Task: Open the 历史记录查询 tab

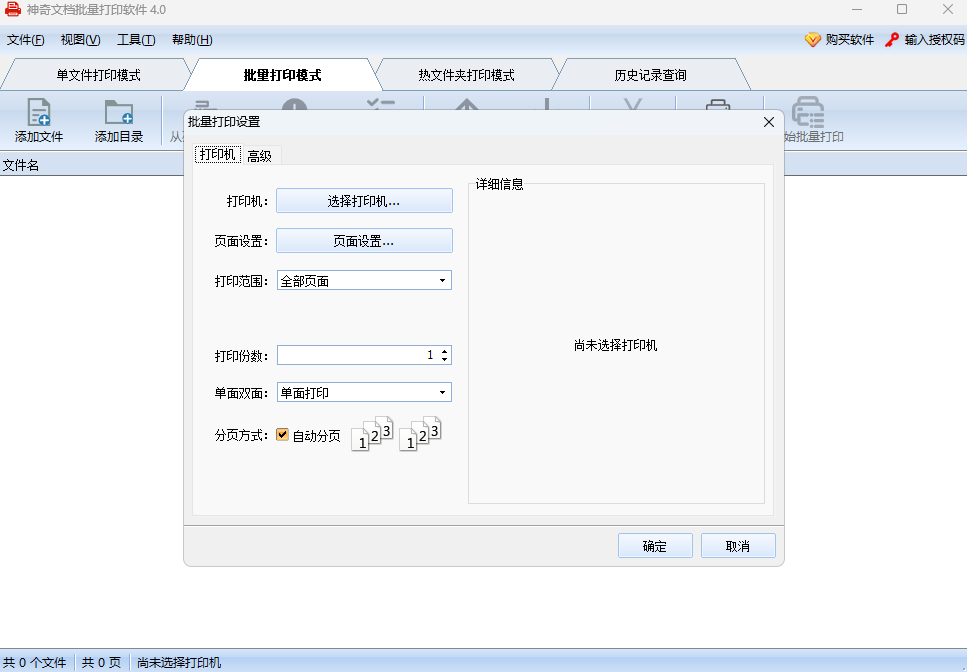Action: pyautogui.click(x=650, y=75)
